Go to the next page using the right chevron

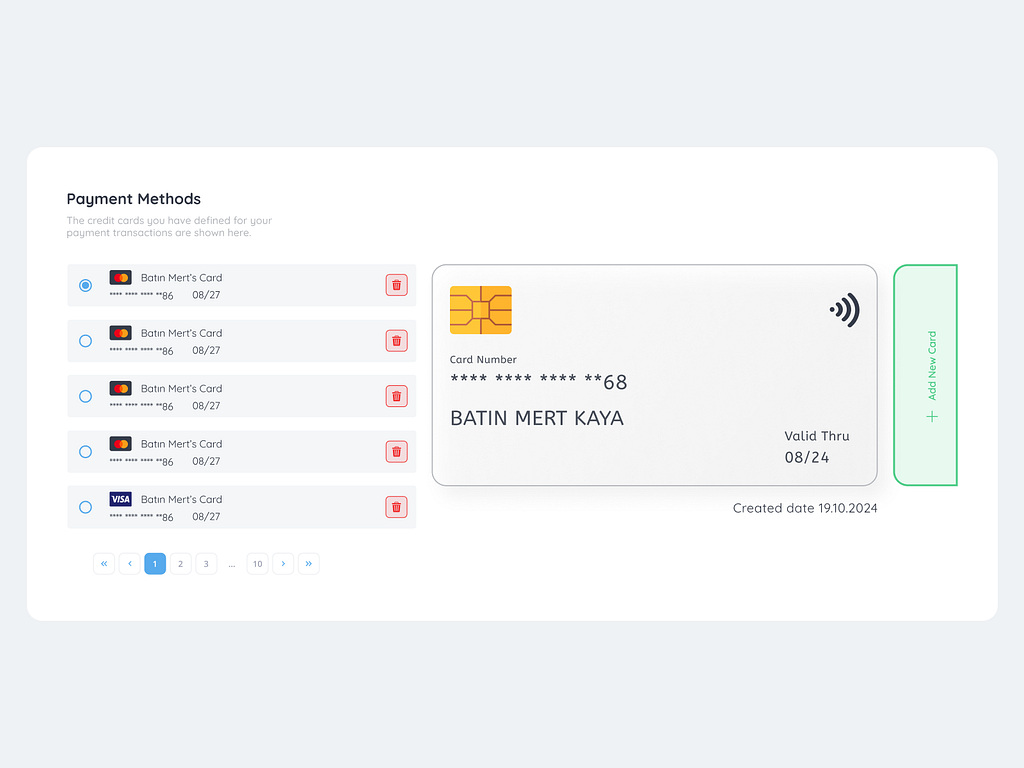(x=283, y=563)
